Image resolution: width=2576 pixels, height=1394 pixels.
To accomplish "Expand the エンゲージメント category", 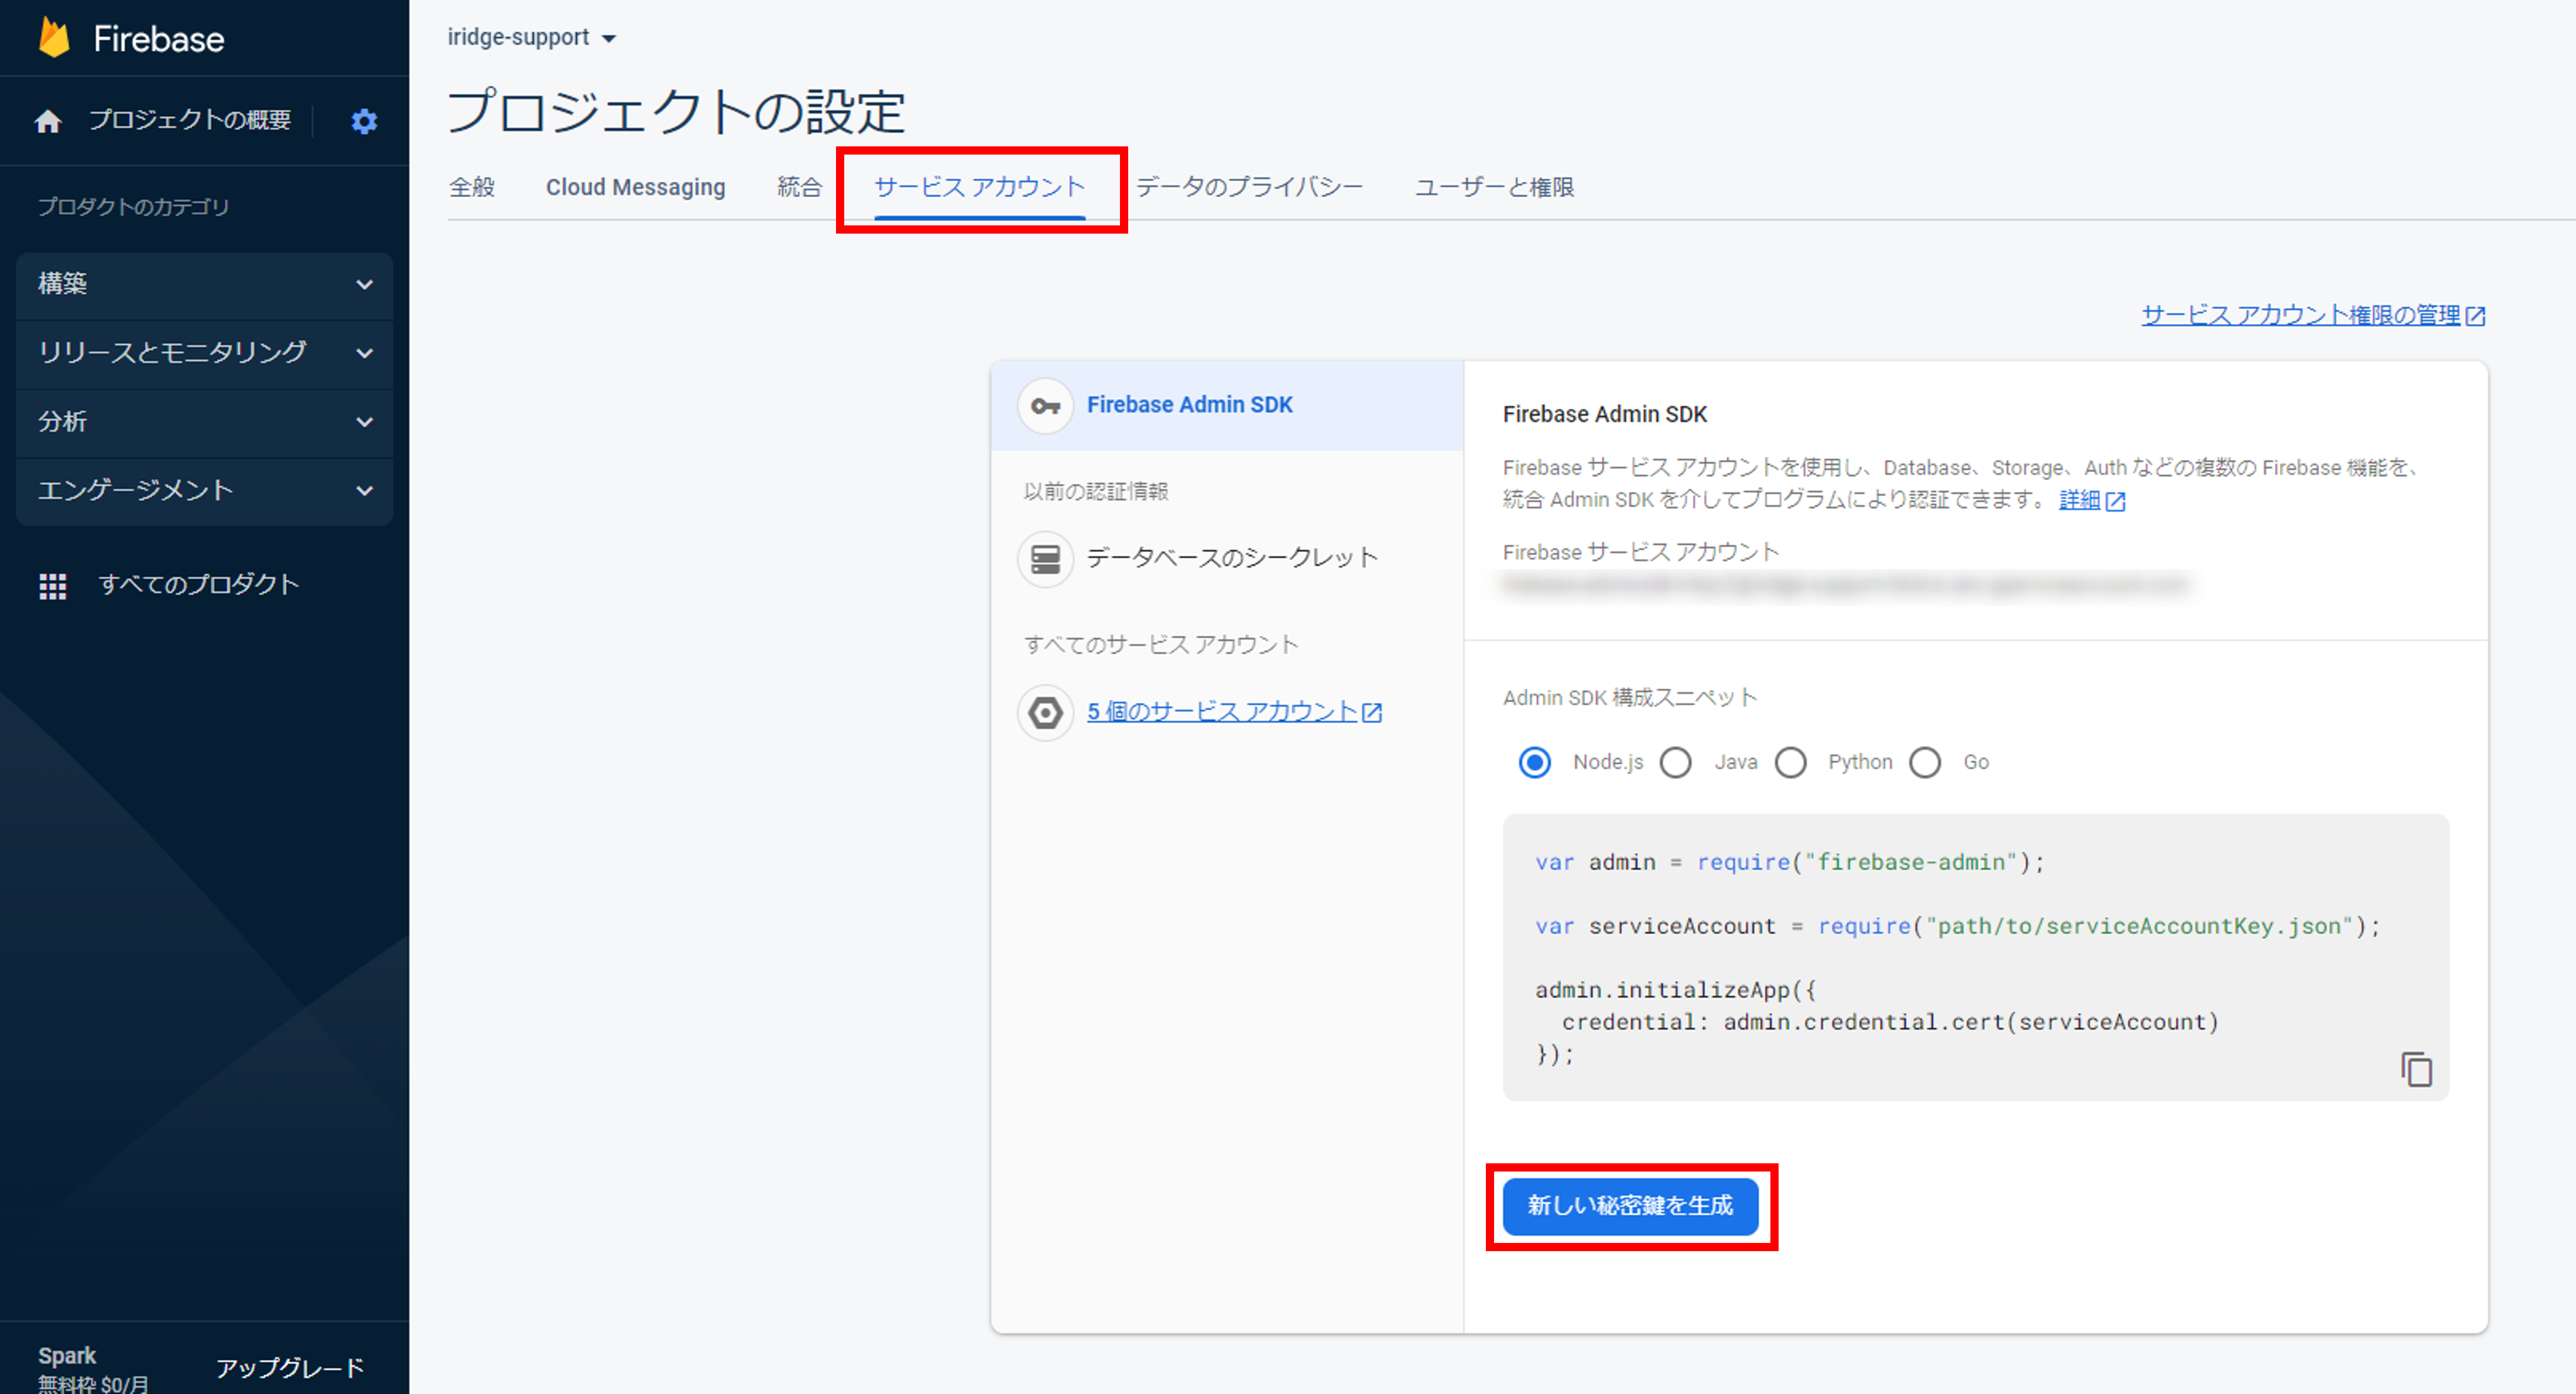I will [204, 491].
